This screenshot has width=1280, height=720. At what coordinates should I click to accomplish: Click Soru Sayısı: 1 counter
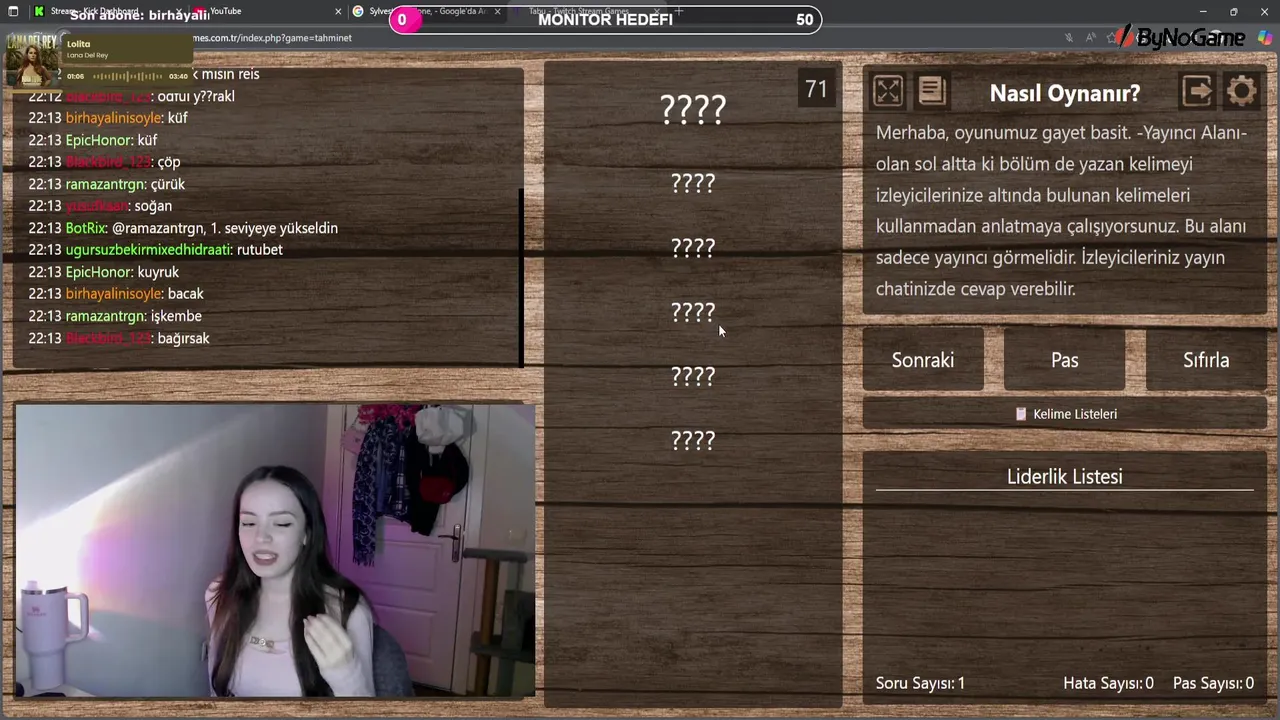920,683
